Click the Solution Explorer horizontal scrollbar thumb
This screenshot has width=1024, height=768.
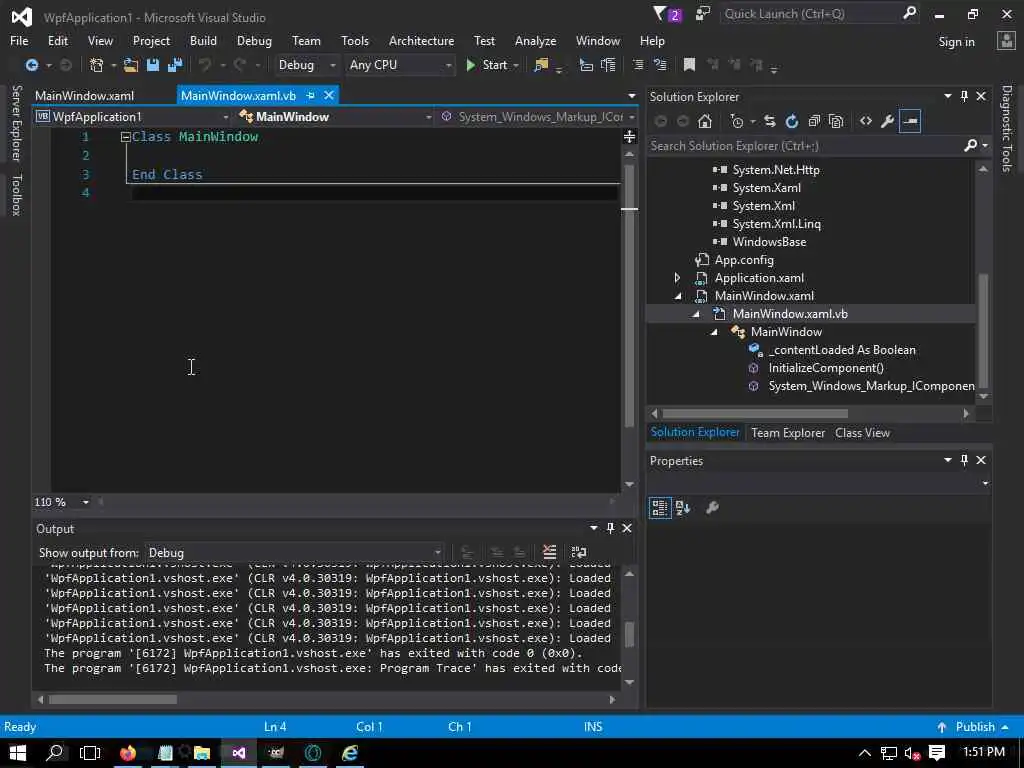pyautogui.click(x=755, y=413)
